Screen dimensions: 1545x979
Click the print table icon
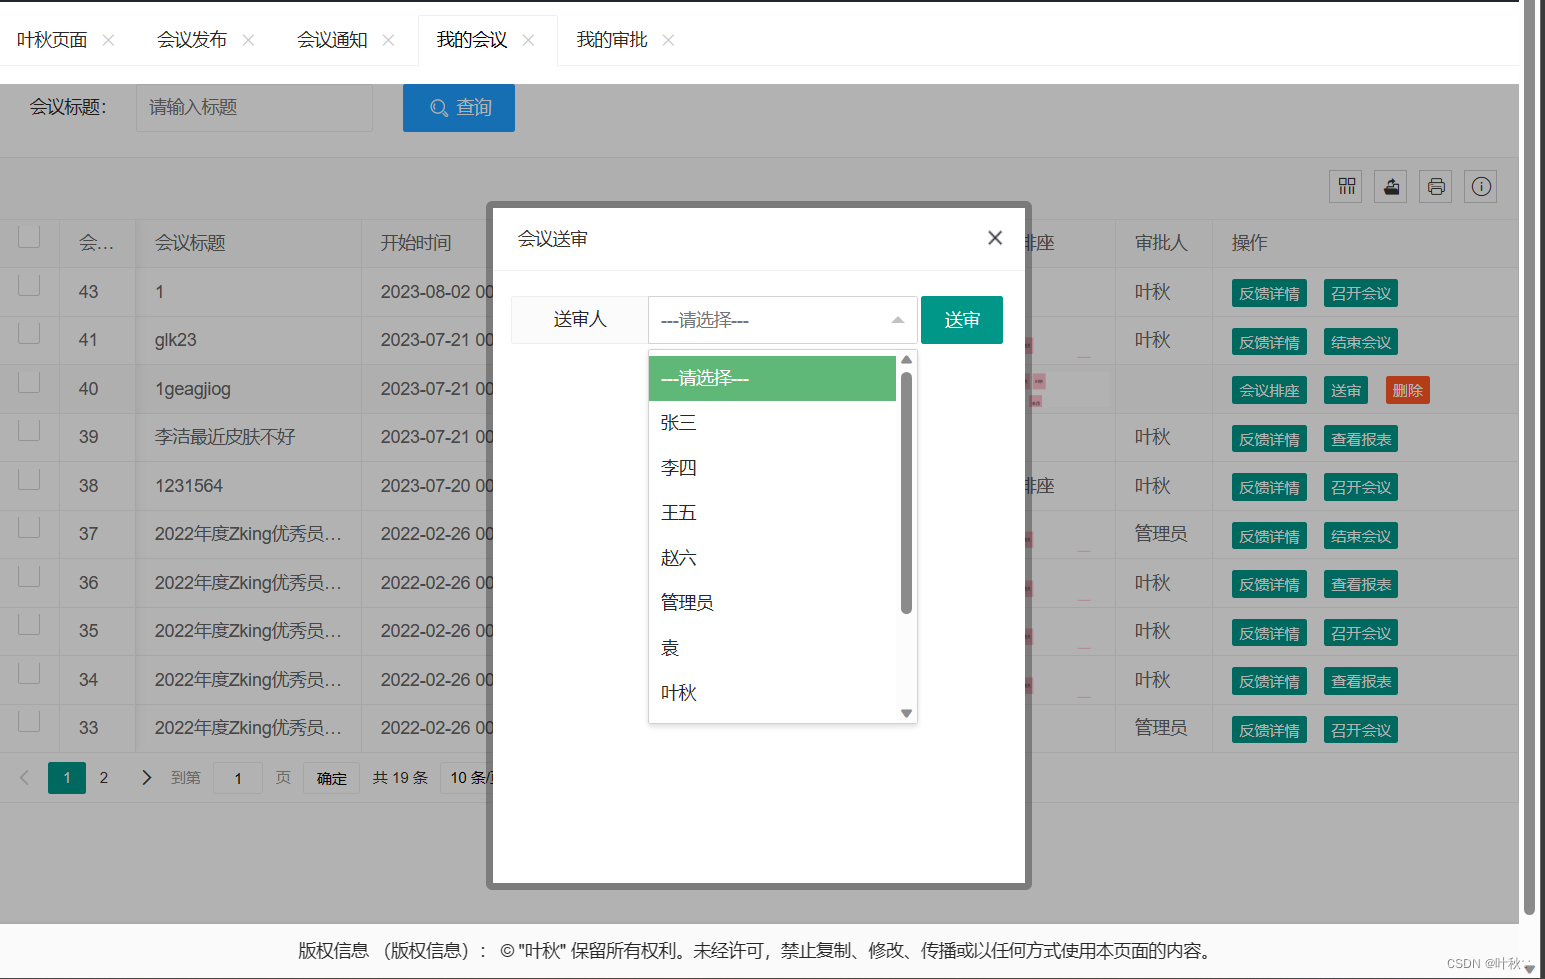1436,187
